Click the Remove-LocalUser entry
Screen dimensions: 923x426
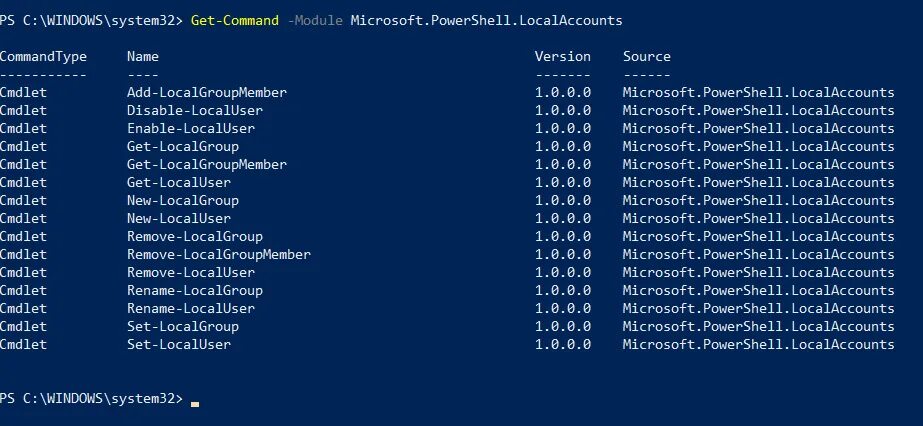point(191,272)
